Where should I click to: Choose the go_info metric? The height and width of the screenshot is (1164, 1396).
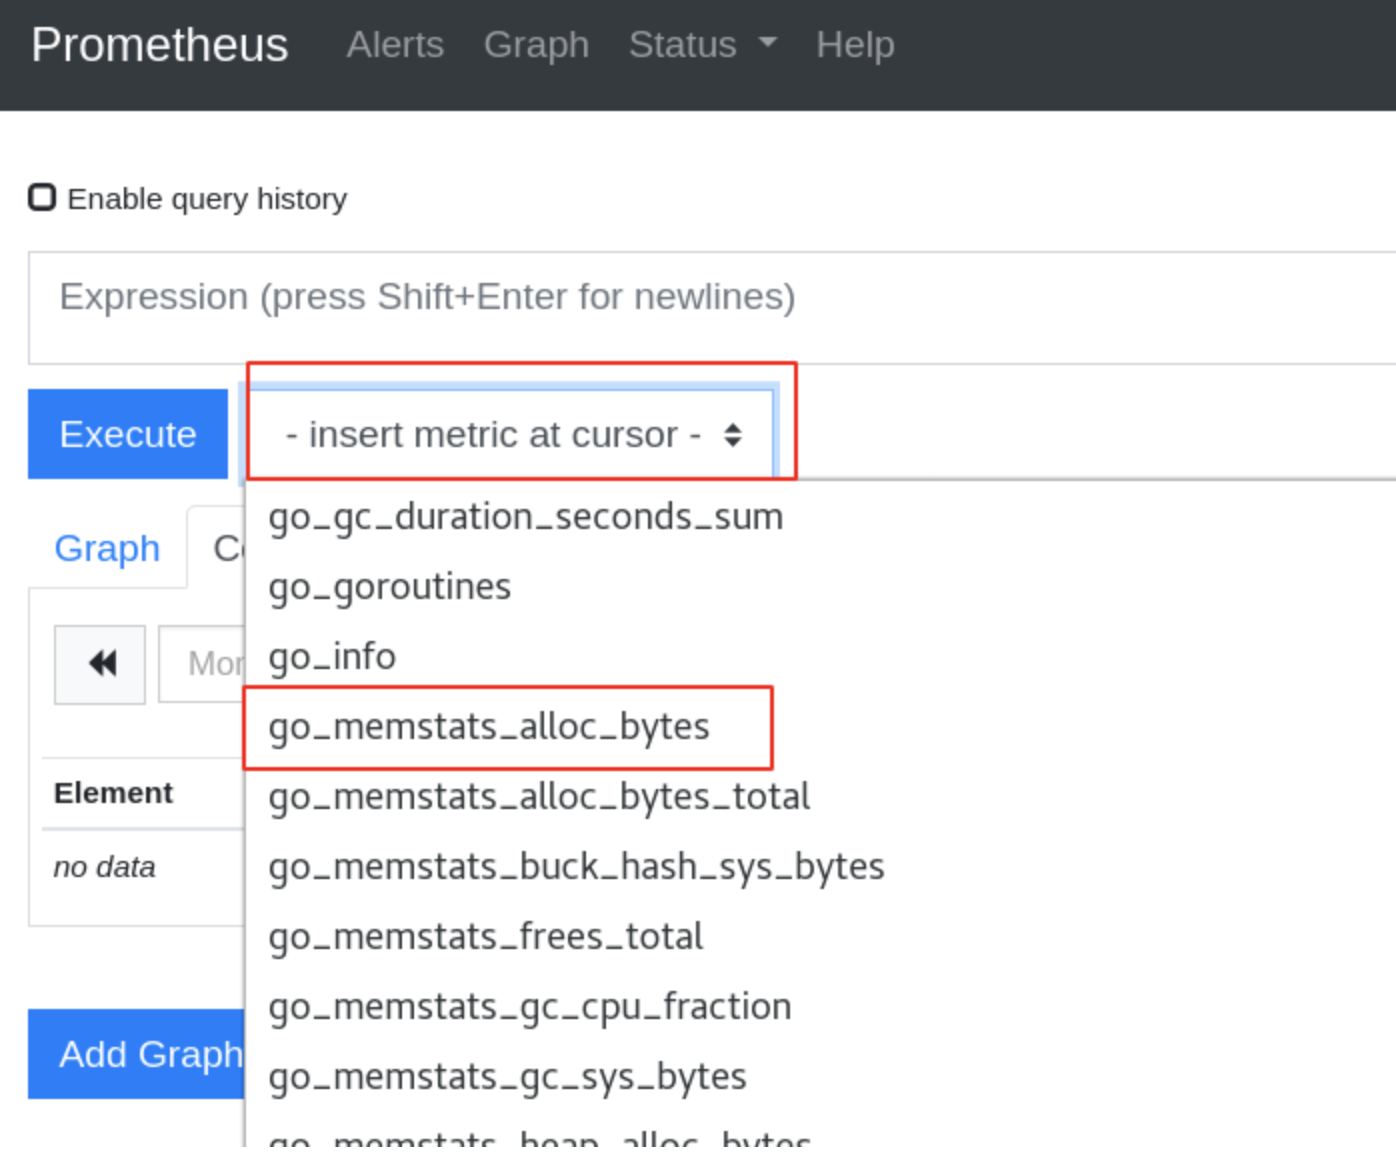[x=332, y=657]
